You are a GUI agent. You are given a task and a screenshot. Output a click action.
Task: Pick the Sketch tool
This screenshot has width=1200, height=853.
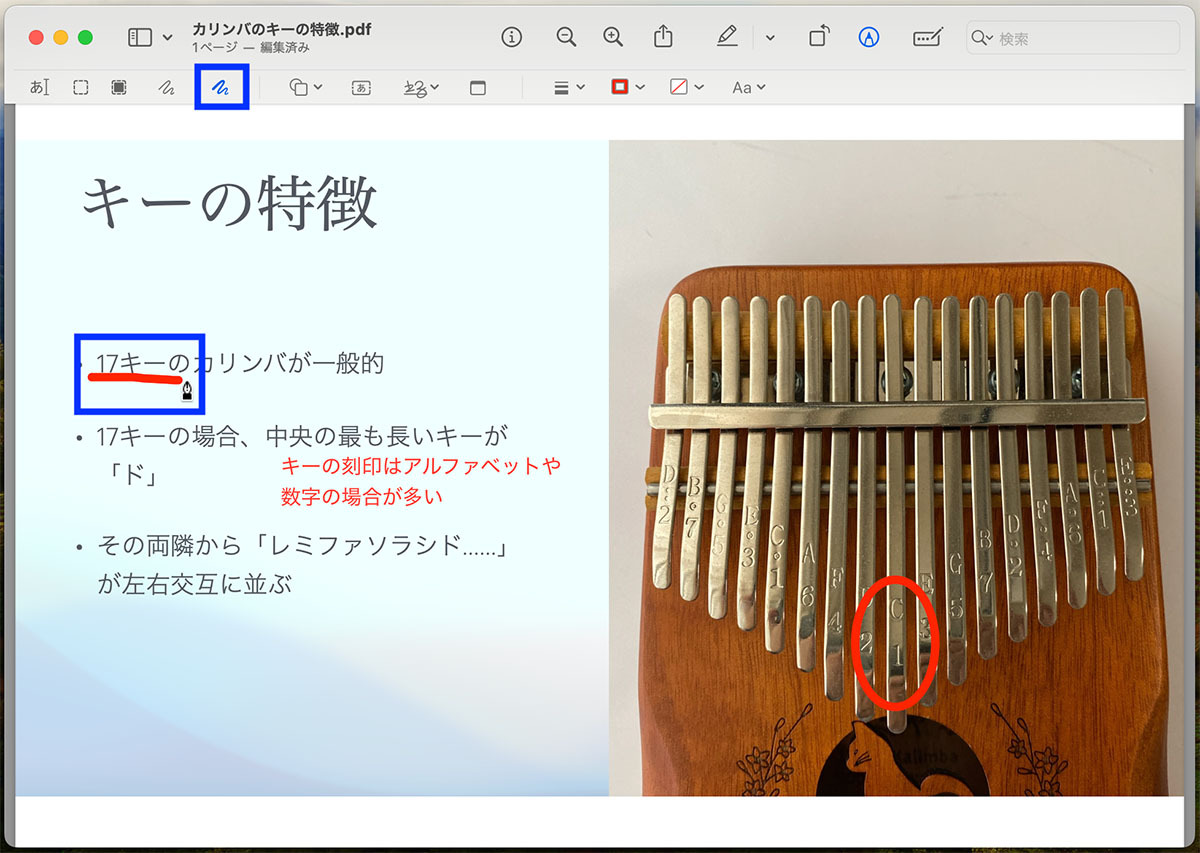click(x=166, y=87)
